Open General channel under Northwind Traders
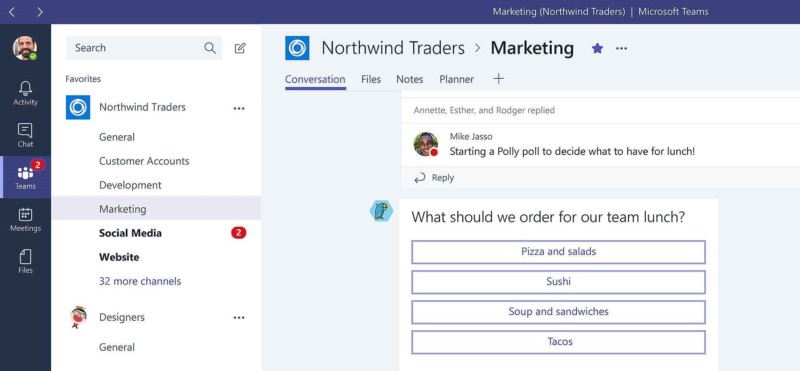The height and width of the screenshot is (371, 800). point(117,137)
